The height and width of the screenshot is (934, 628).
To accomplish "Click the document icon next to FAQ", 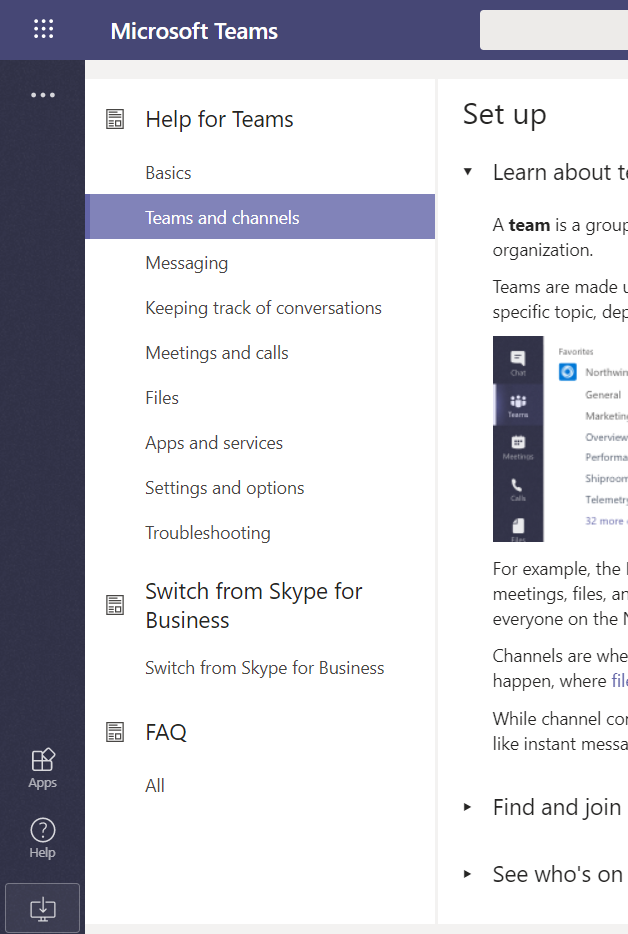I will click(x=115, y=731).
